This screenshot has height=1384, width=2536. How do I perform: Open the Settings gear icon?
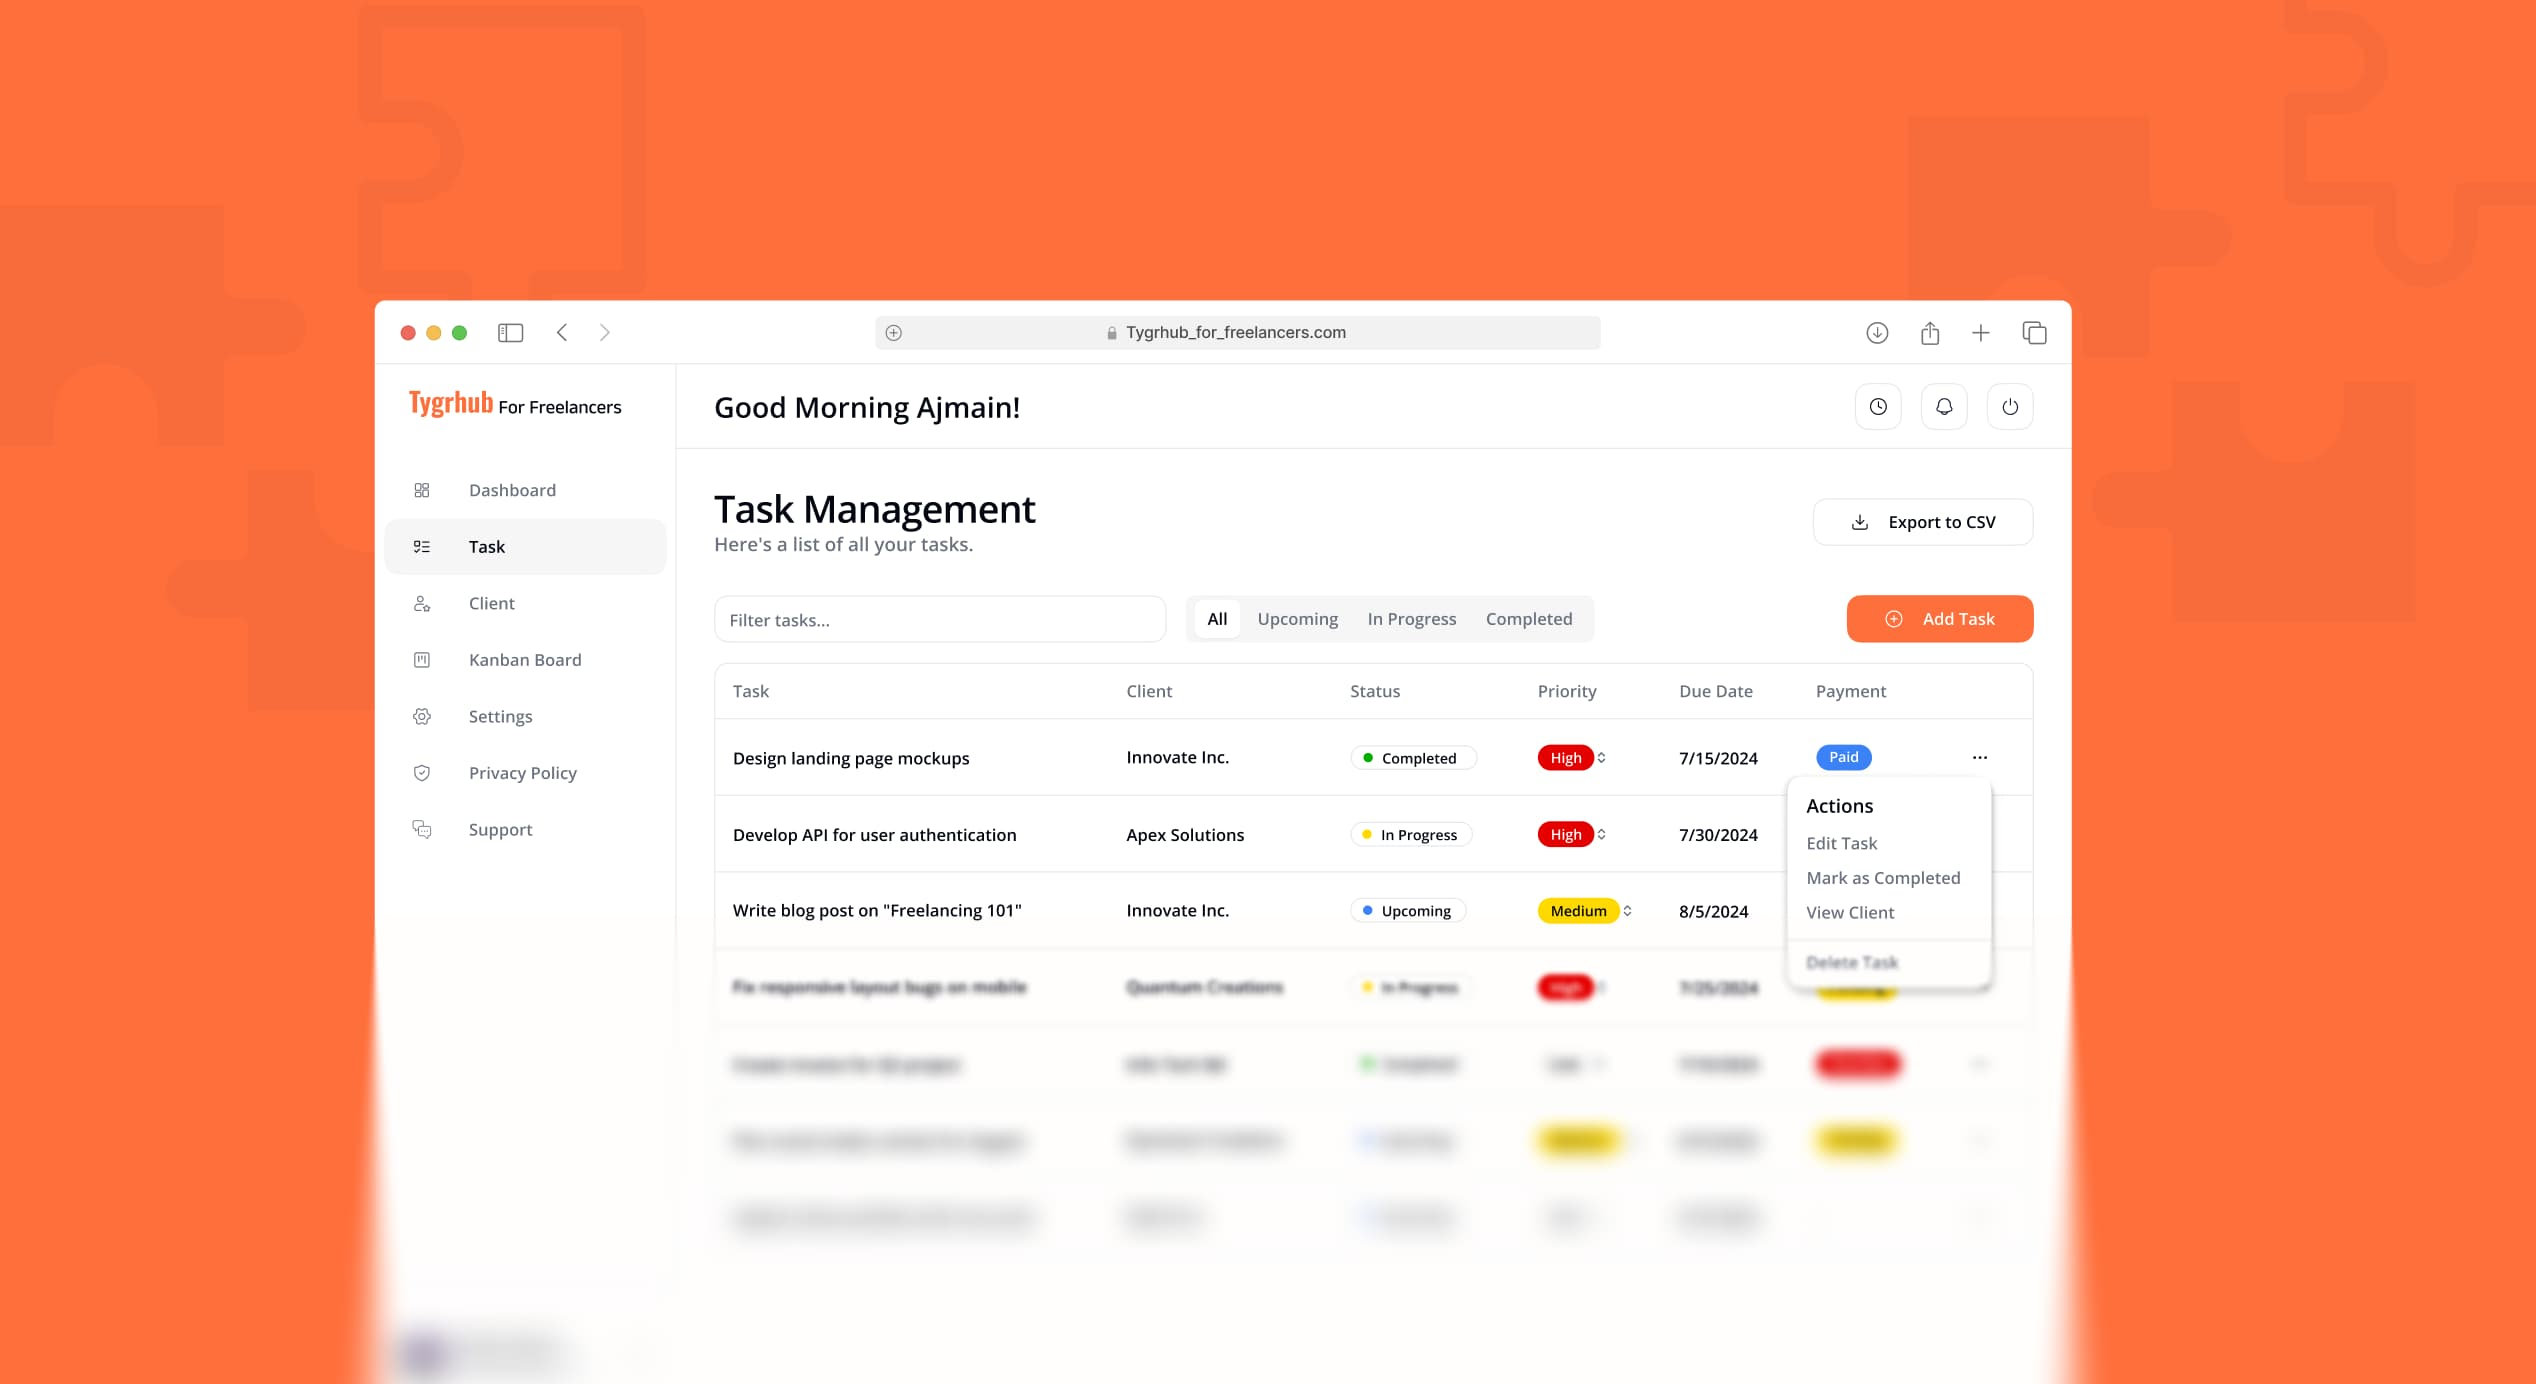(422, 716)
